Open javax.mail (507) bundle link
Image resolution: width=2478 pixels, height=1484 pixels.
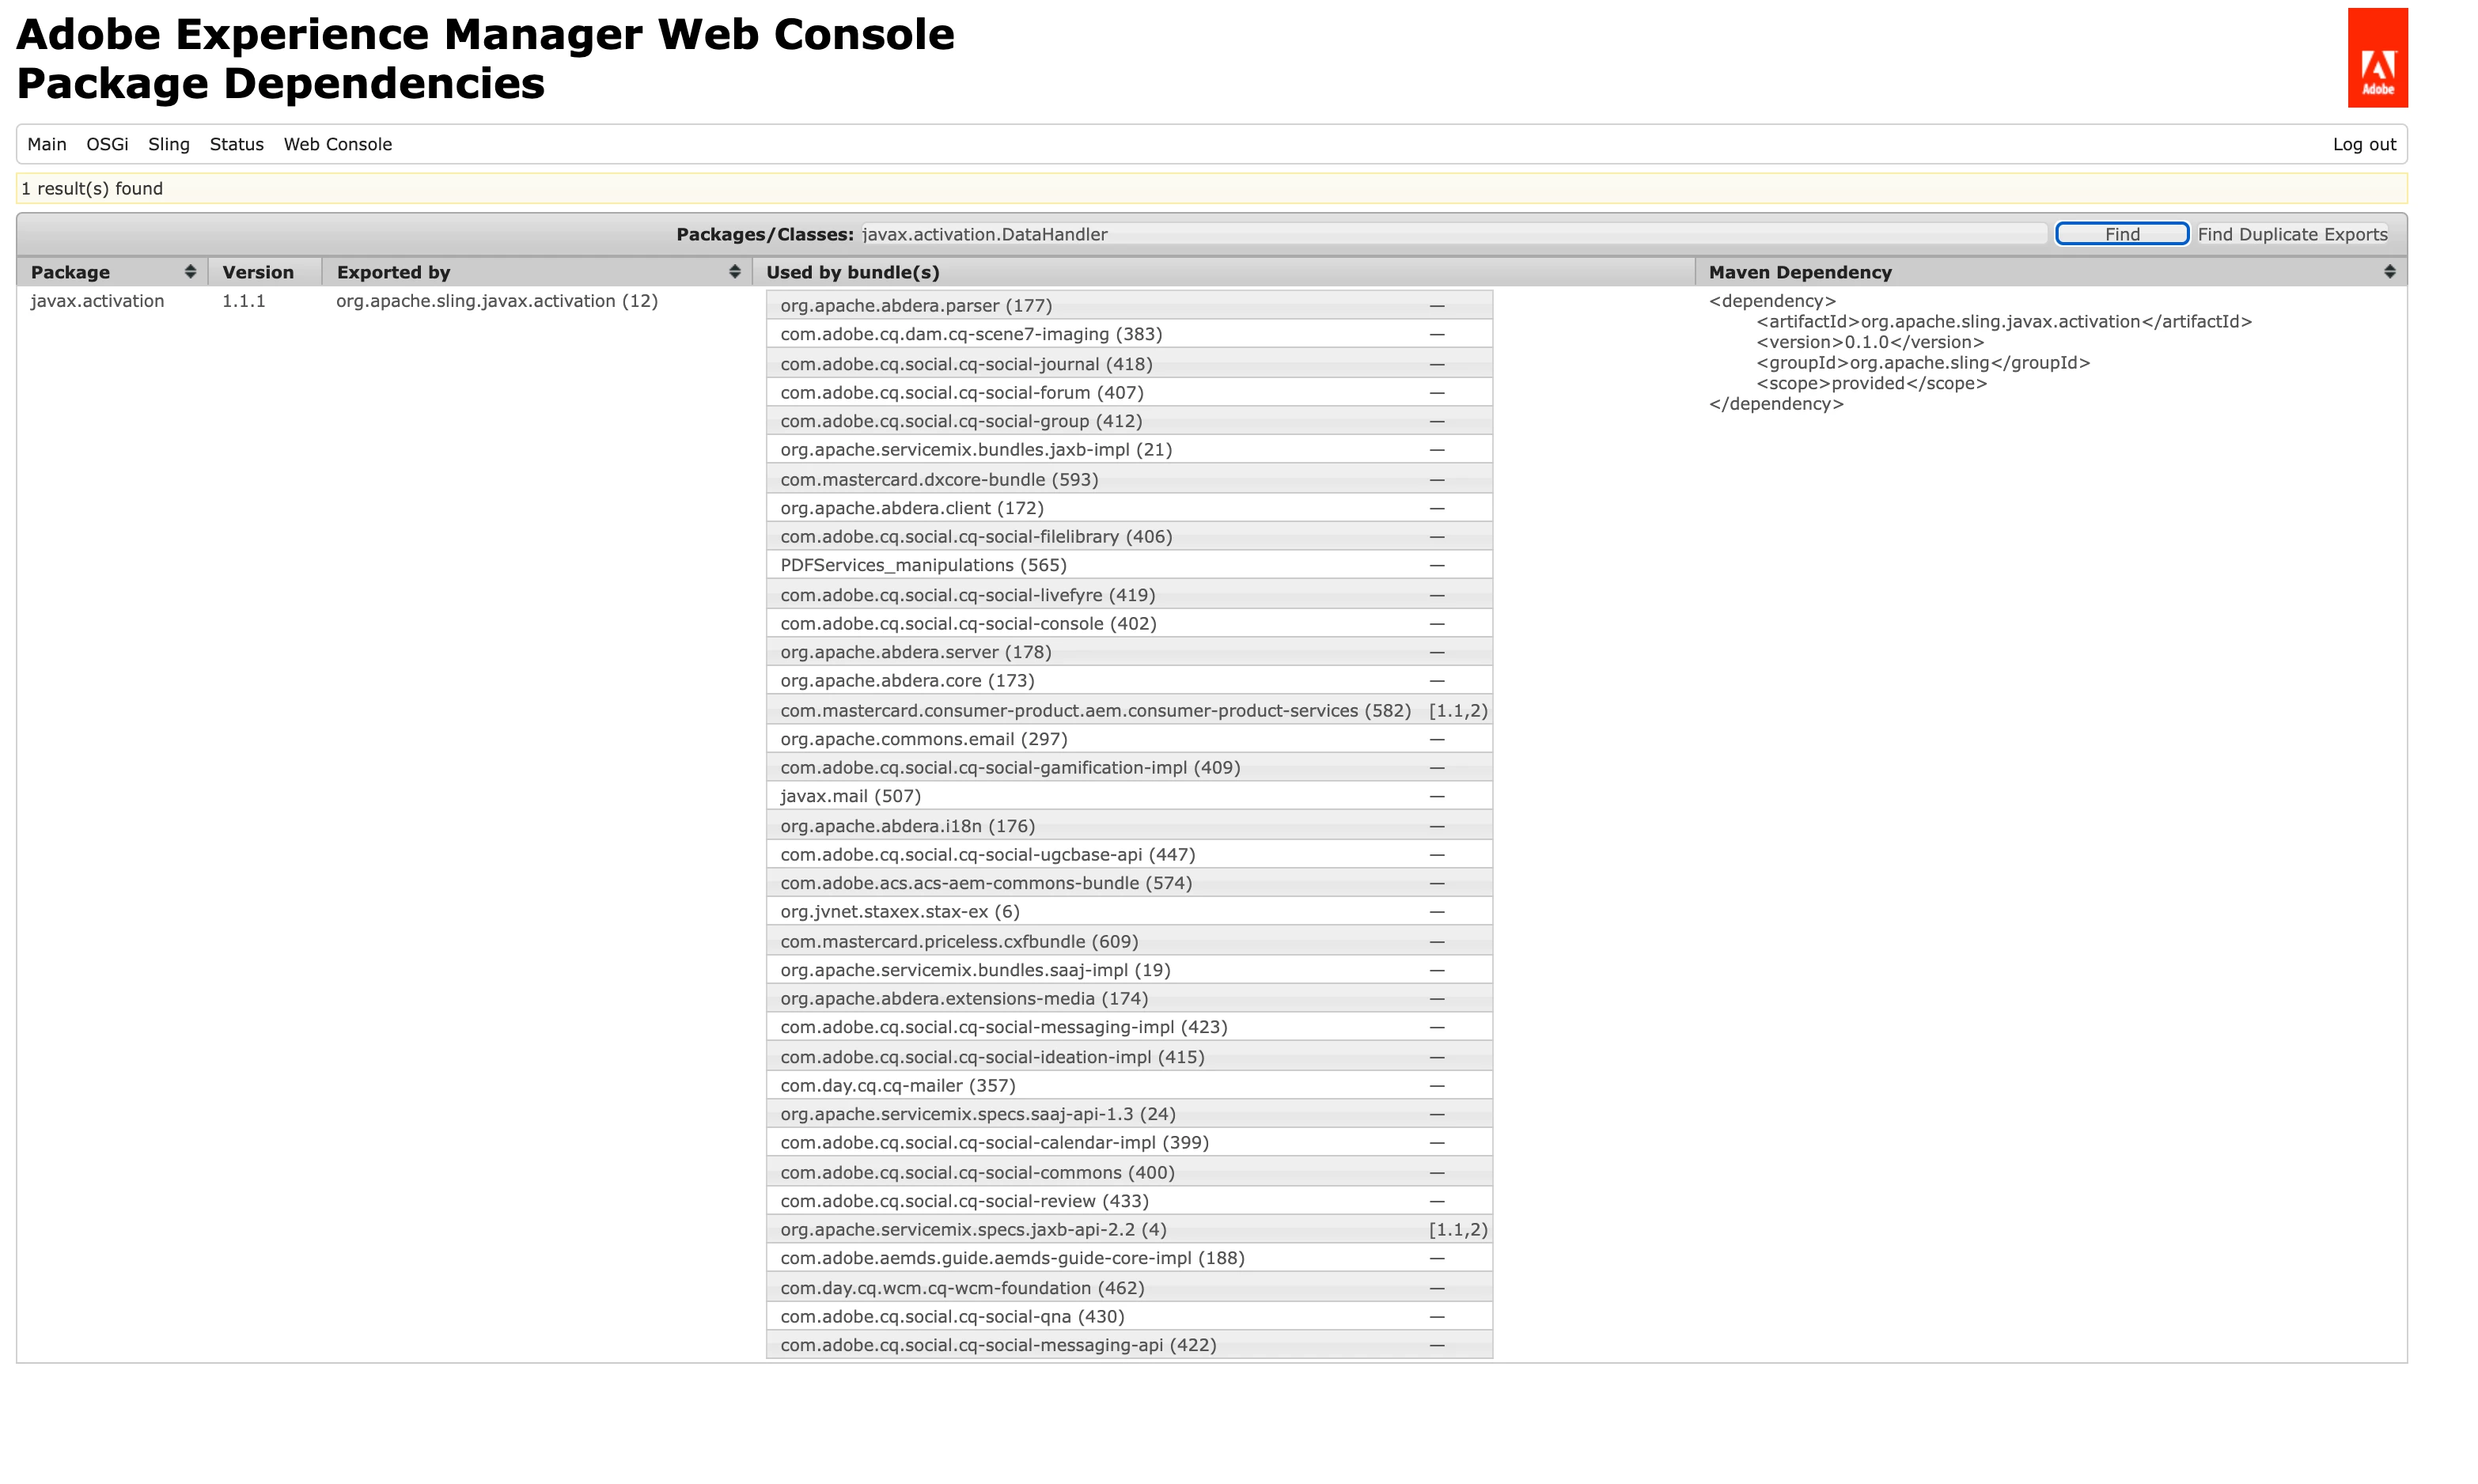pyautogui.click(x=850, y=796)
